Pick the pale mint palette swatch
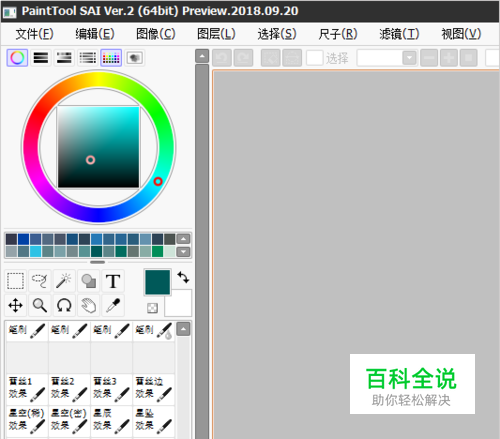Screen dimensions: 500x439 169,251
